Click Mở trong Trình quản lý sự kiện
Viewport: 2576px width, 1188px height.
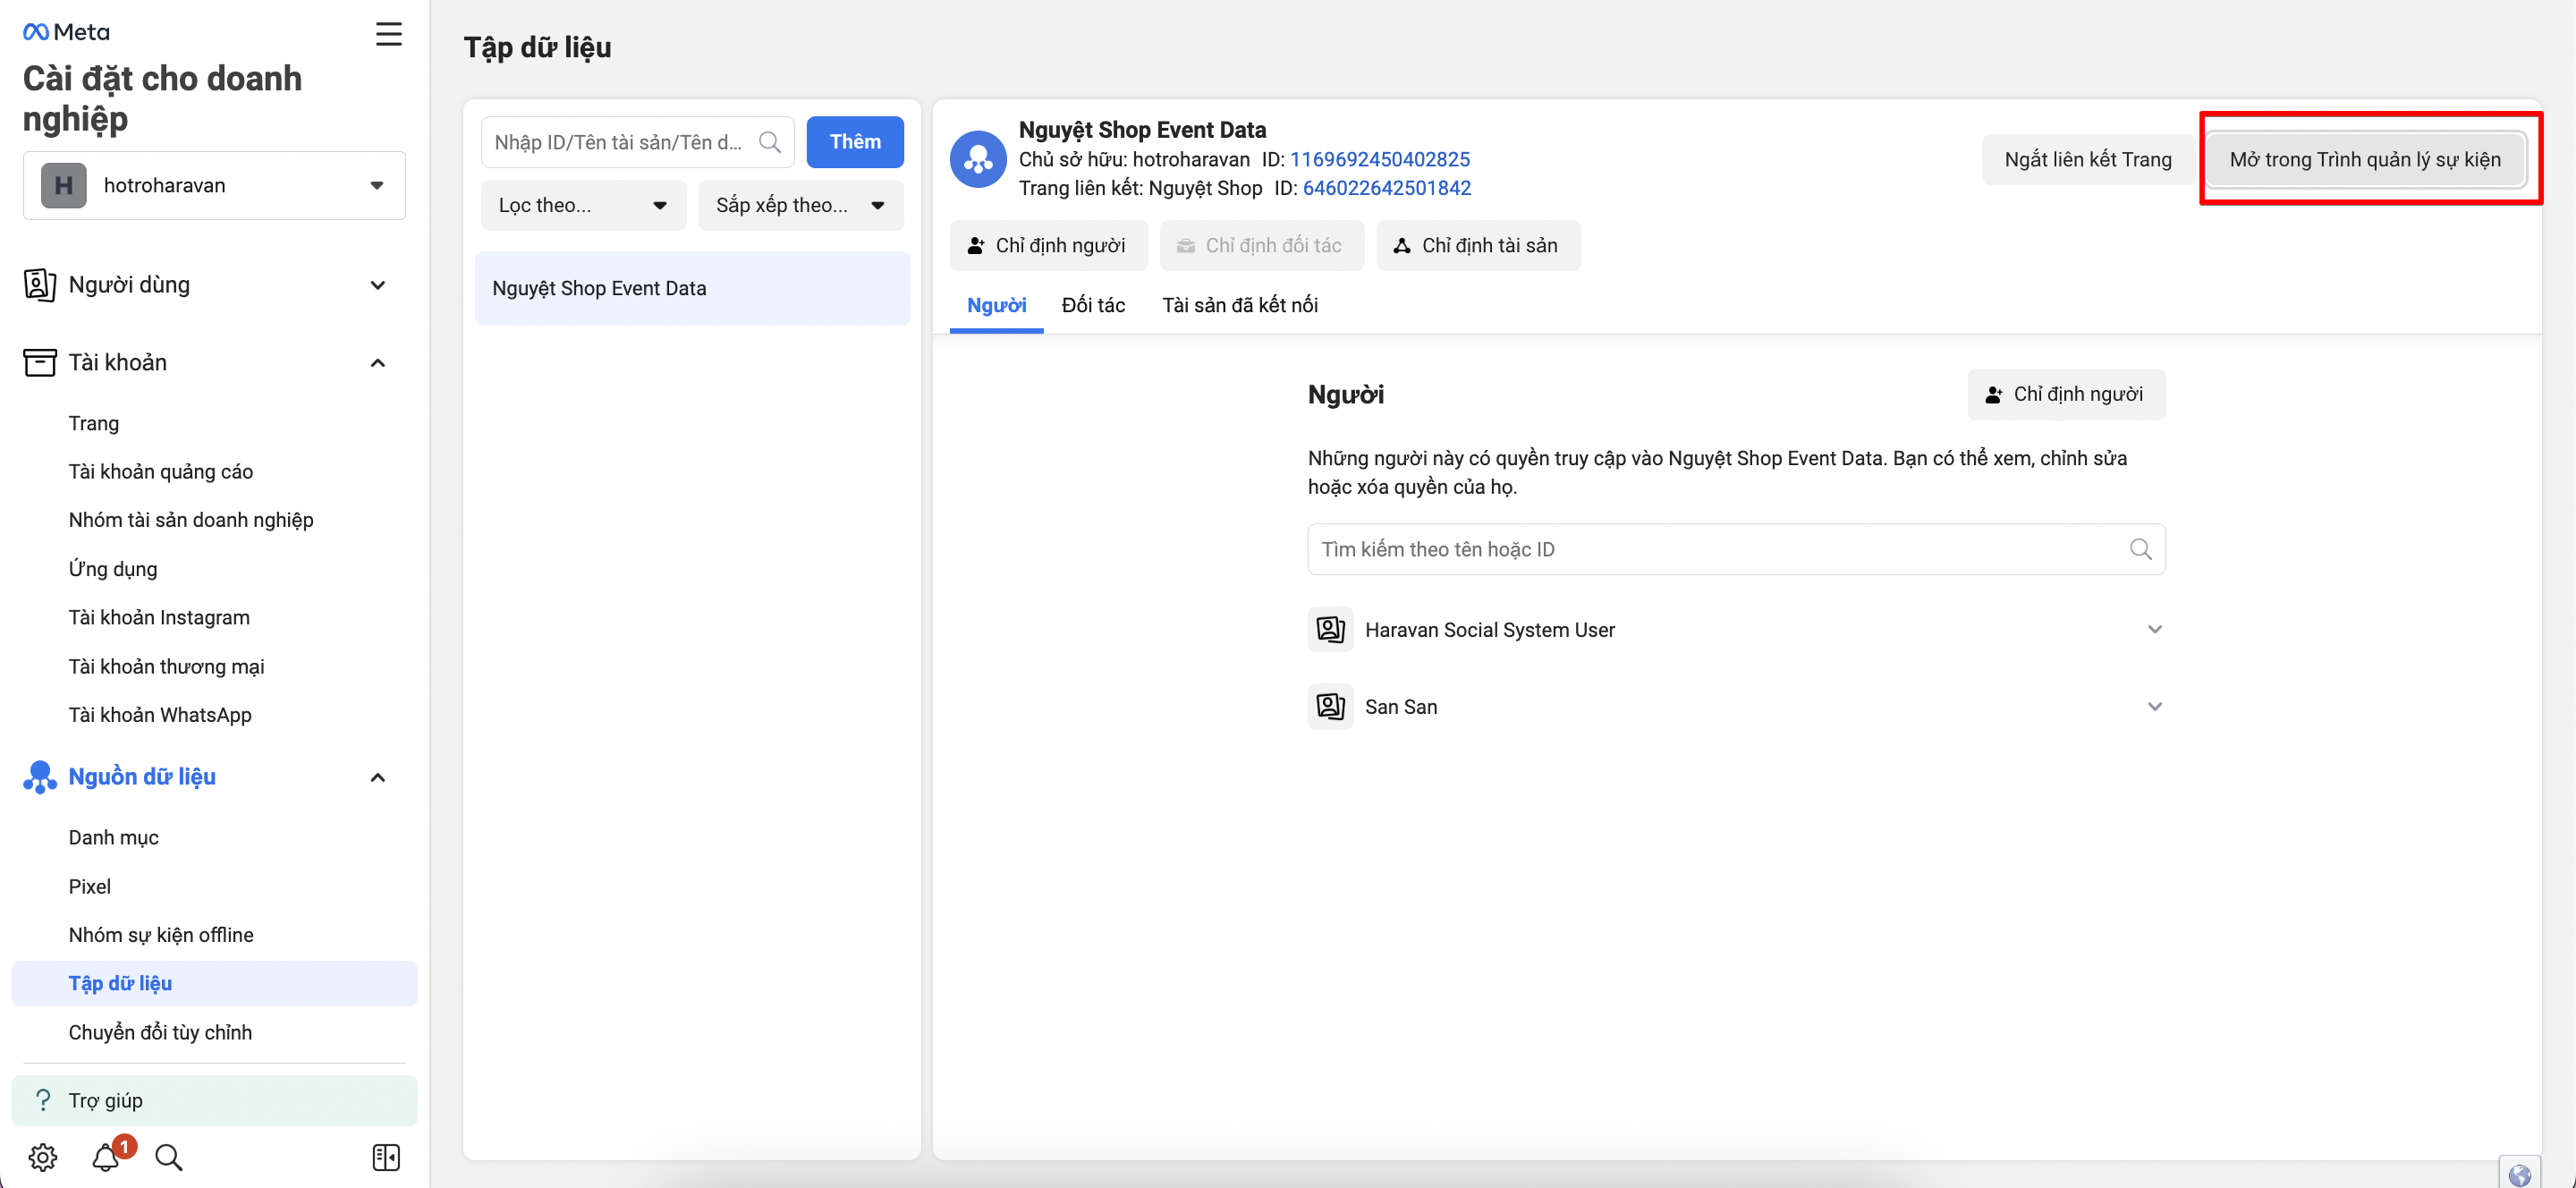click(x=2365, y=159)
